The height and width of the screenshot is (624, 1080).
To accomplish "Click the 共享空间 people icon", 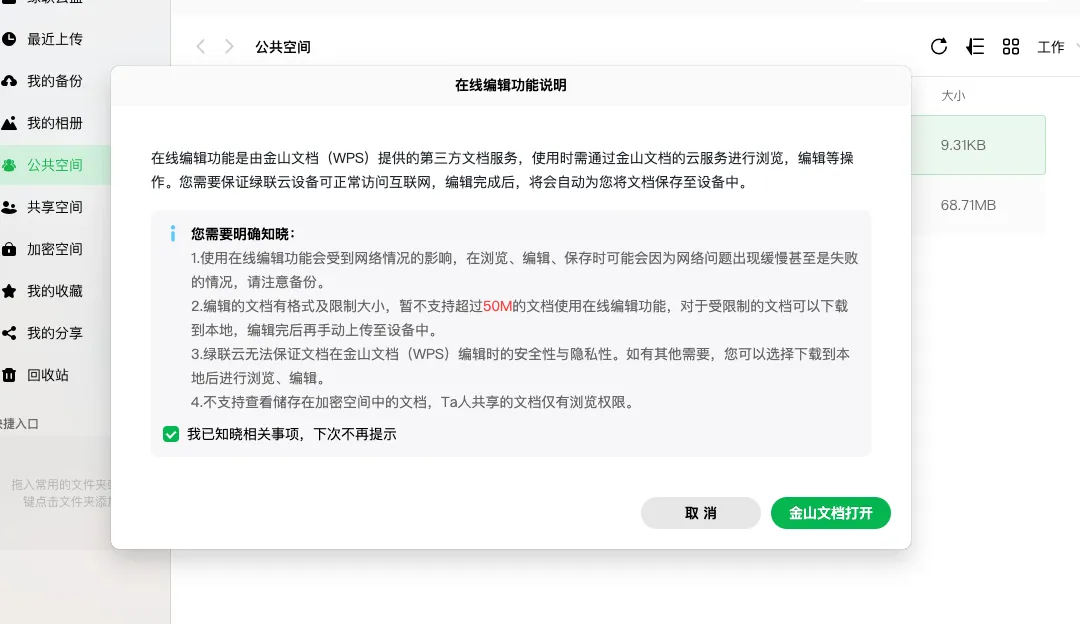I will point(9,207).
